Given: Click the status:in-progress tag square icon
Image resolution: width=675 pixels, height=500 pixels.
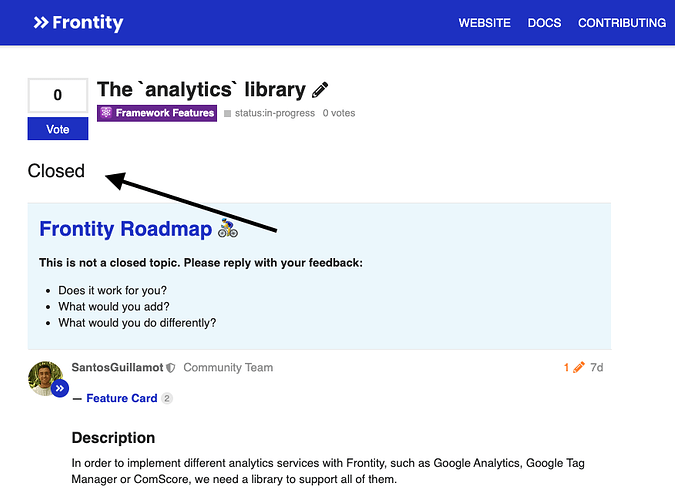Looking at the screenshot, I should click(228, 114).
